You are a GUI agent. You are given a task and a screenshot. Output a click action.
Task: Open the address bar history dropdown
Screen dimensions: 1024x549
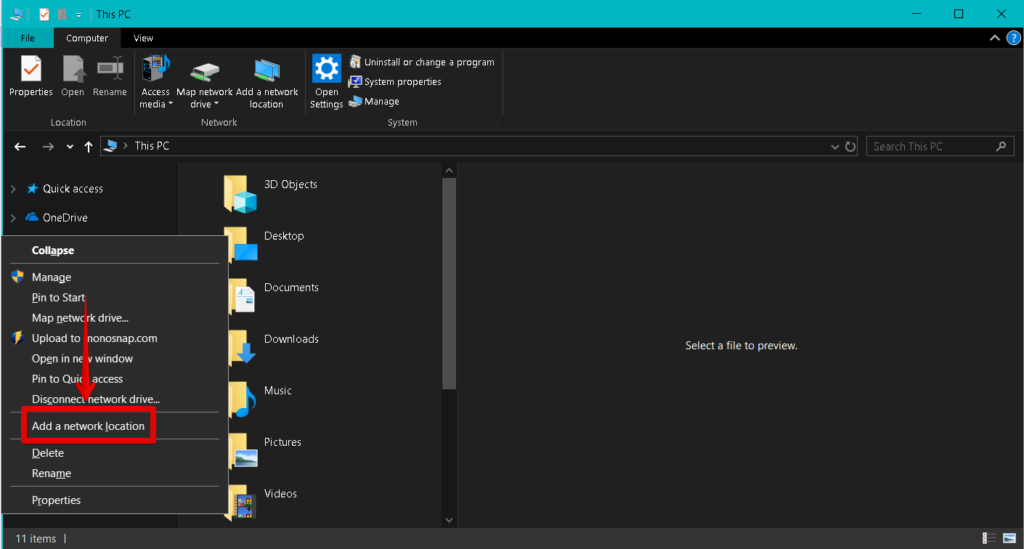tap(835, 146)
